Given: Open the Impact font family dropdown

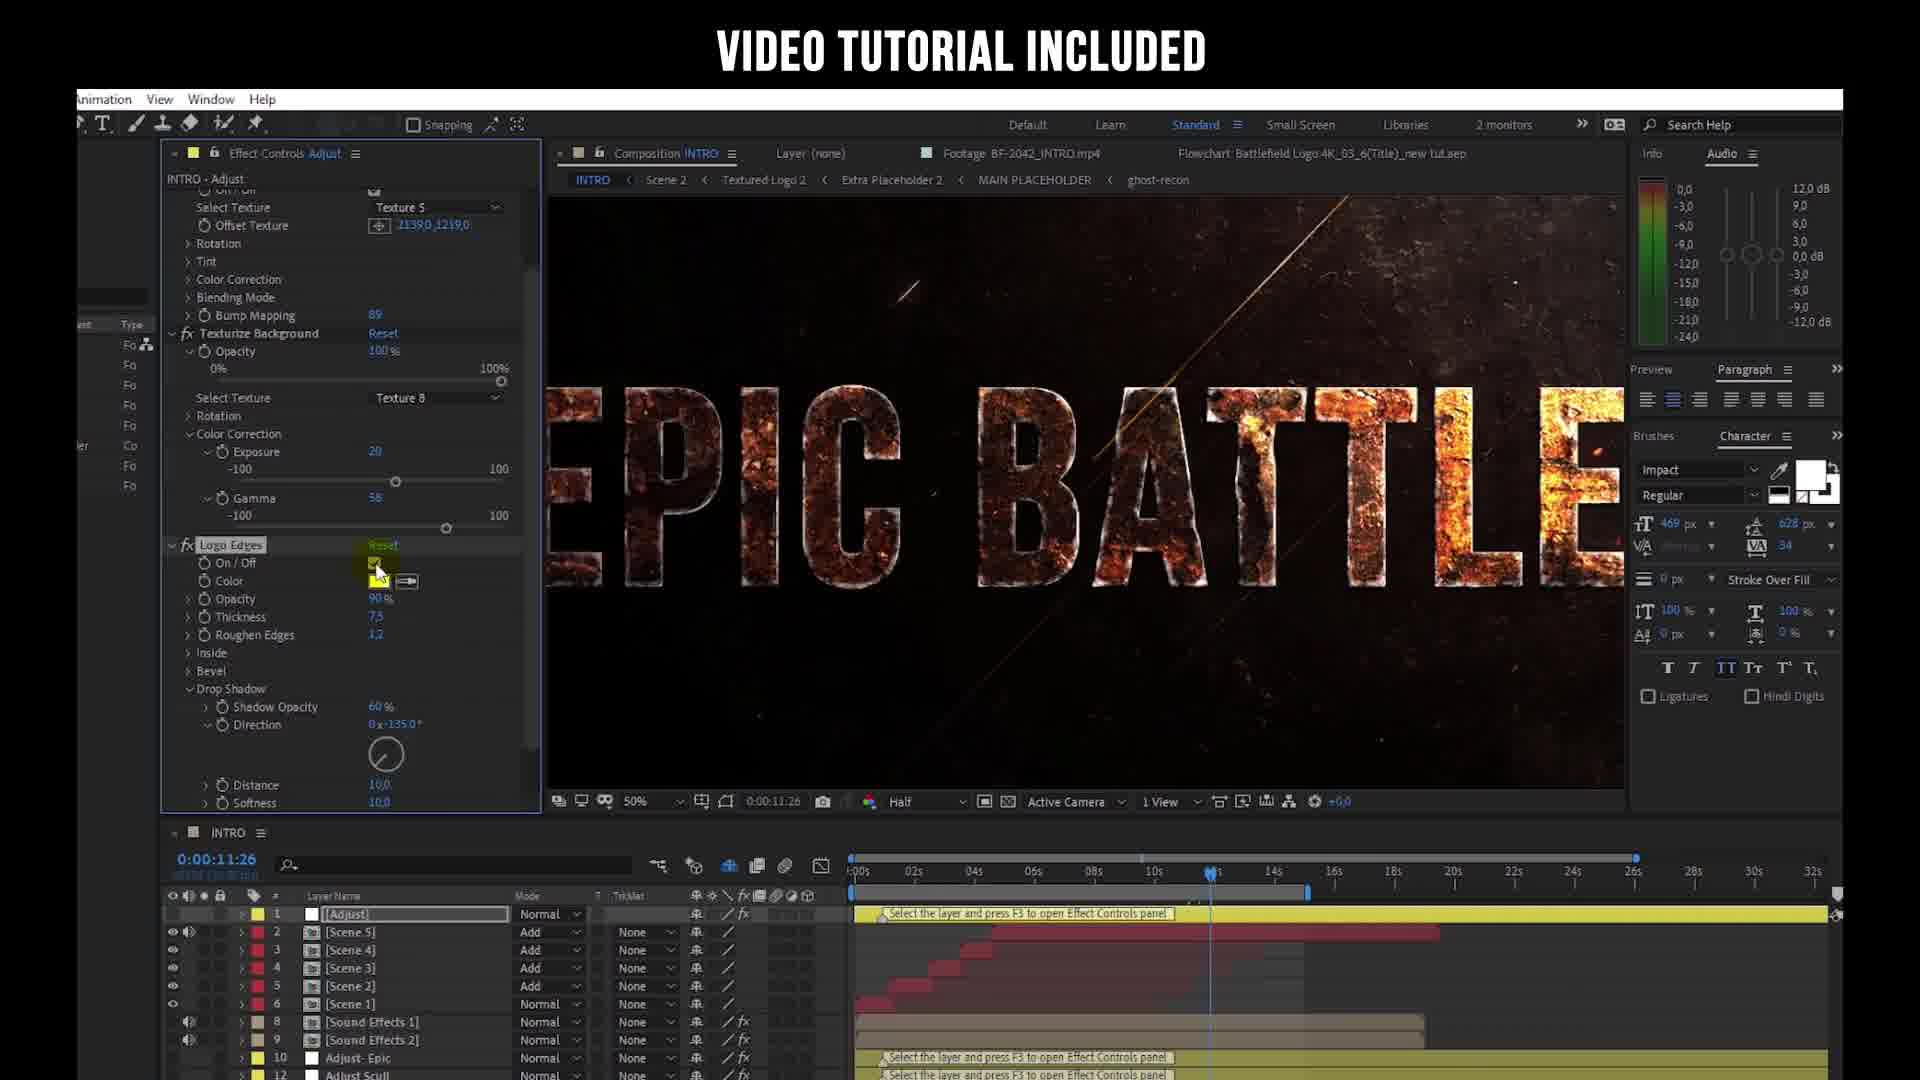Looking at the screenshot, I should pos(1699,471).
